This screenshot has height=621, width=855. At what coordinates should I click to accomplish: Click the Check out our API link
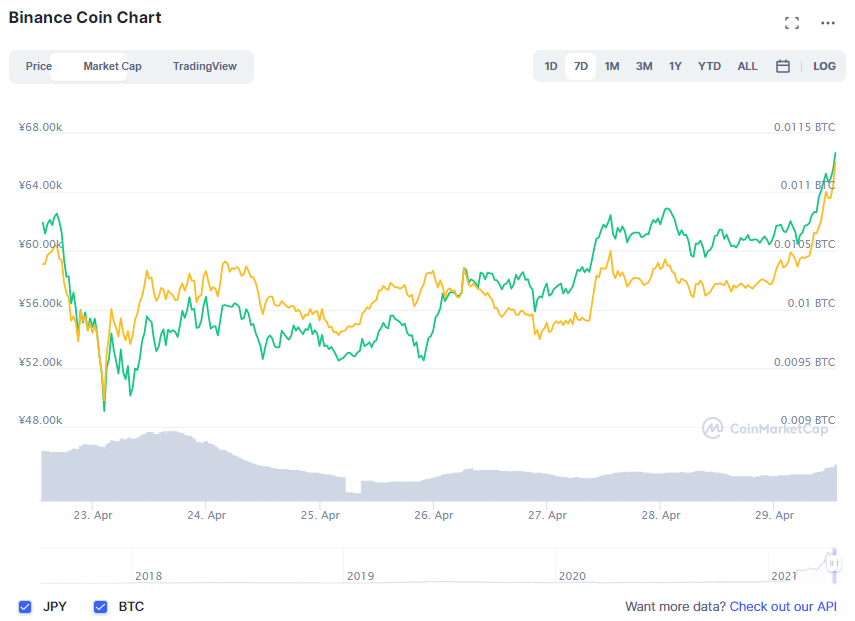tap(783, 606)
